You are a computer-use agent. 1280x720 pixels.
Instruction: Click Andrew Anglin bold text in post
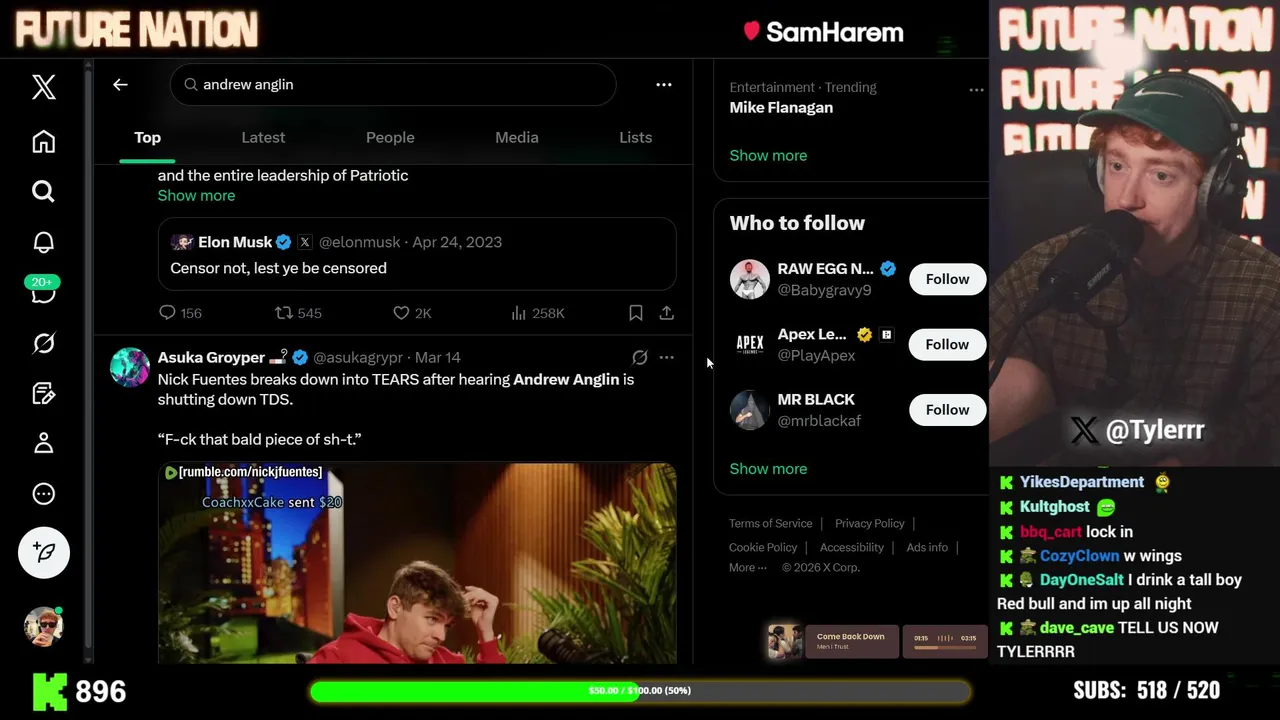(x=566, y=379)
